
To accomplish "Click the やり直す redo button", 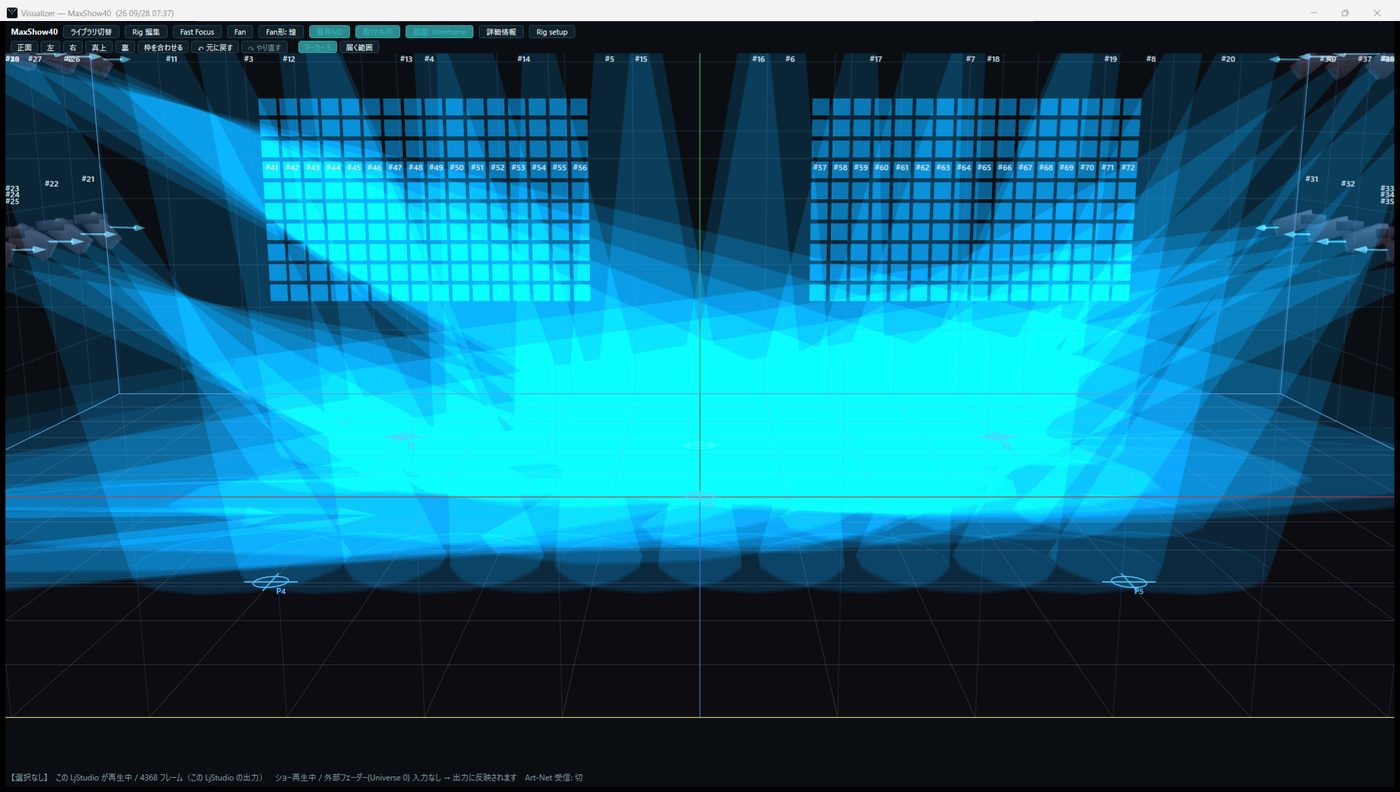I will (265, 47).
